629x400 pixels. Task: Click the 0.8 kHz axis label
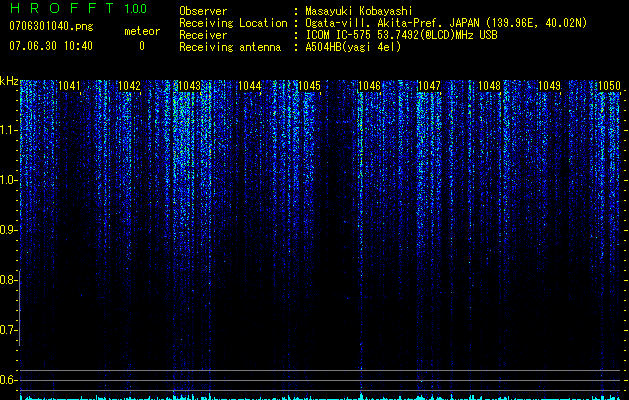[8, 280]
